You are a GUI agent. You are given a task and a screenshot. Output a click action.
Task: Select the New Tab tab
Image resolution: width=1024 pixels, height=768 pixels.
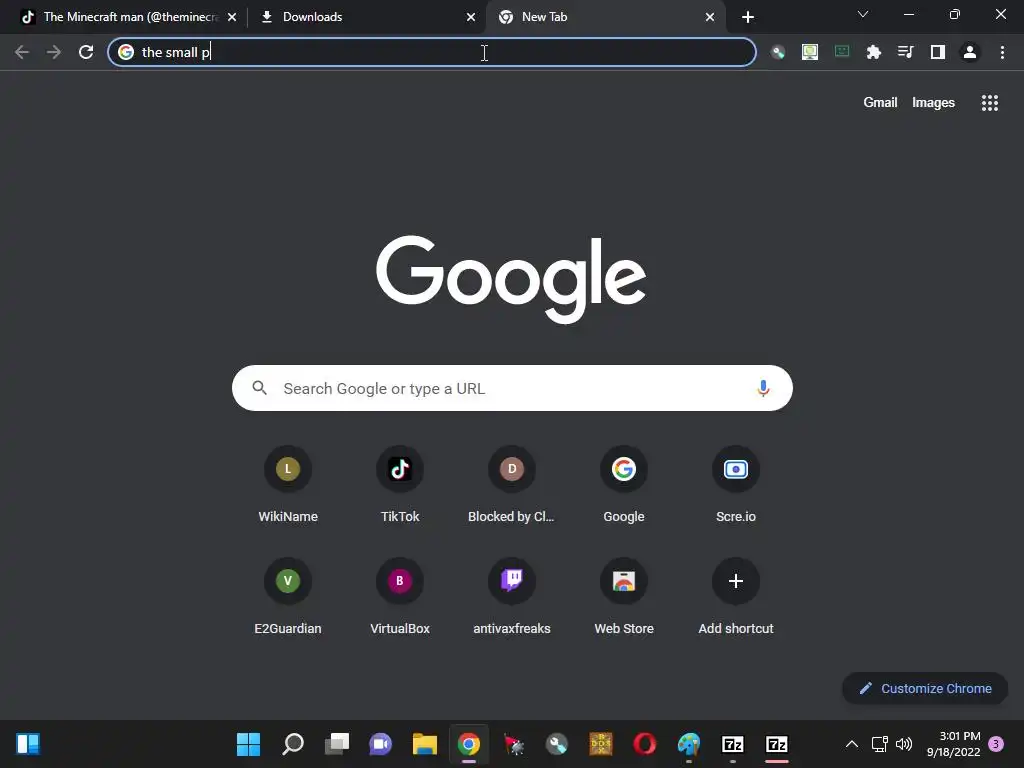click(606, 17)
